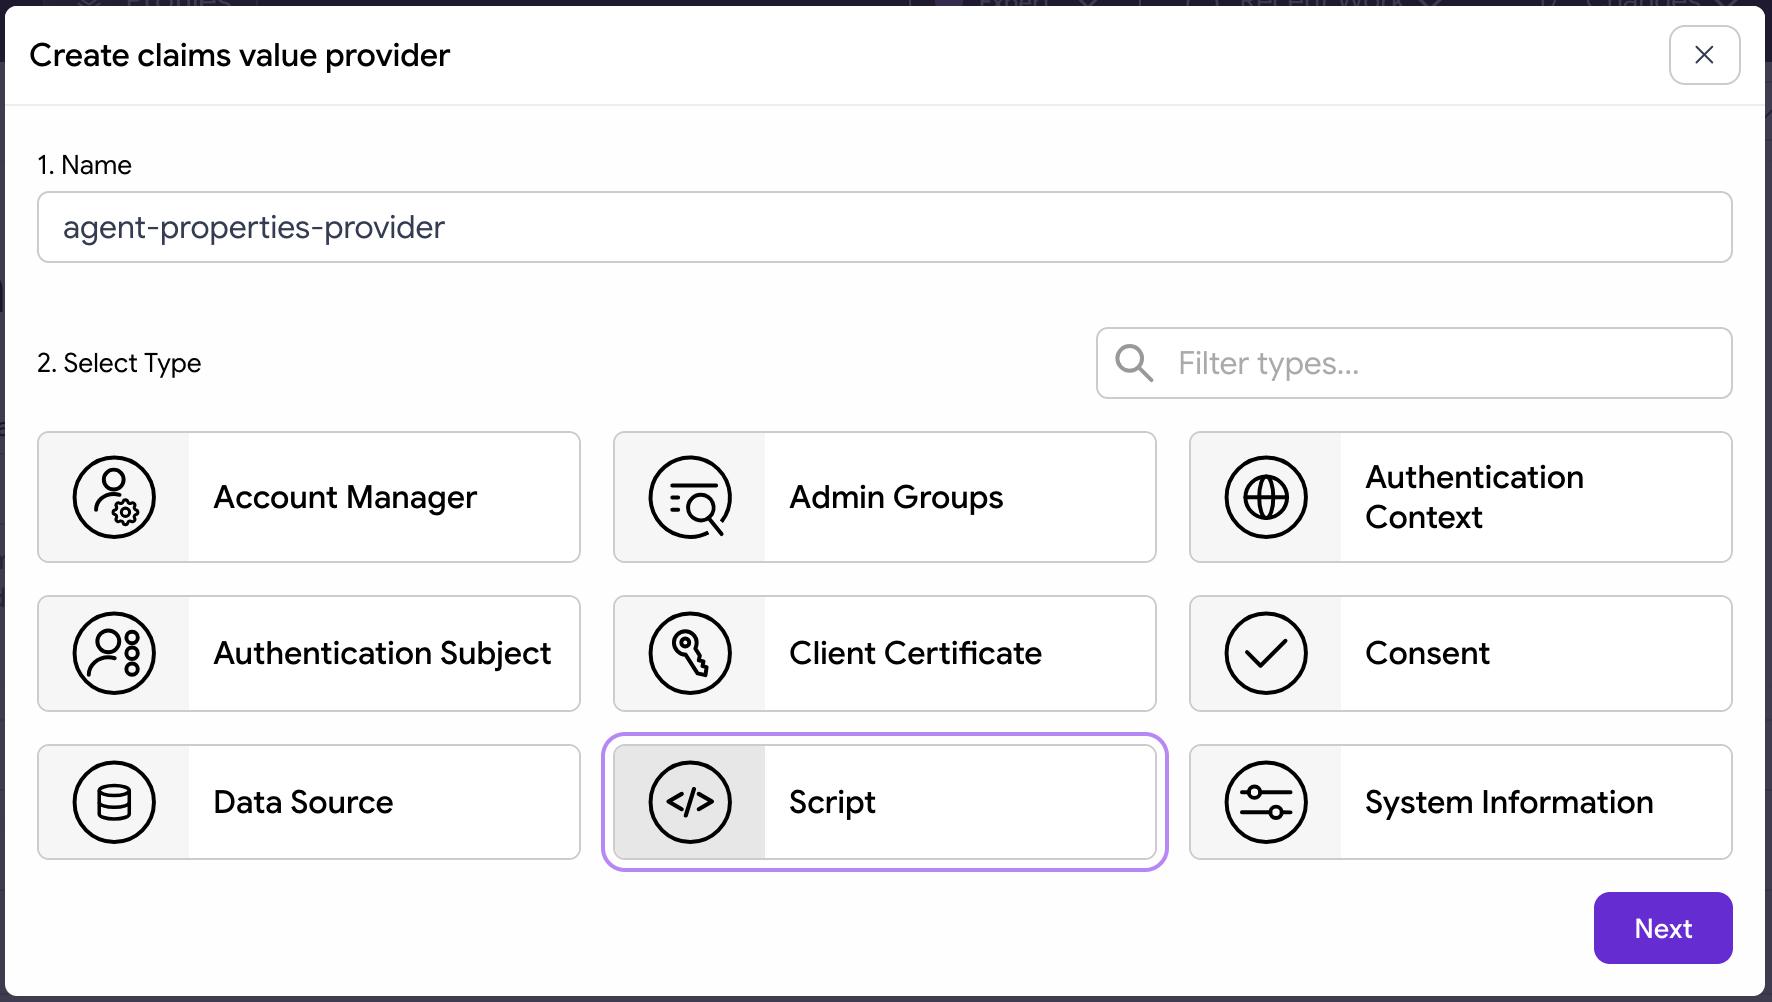This screenshot has height=1002, width=1772.
Task: Click the Client Certificate key icon
Action: [x=690, y=653]
